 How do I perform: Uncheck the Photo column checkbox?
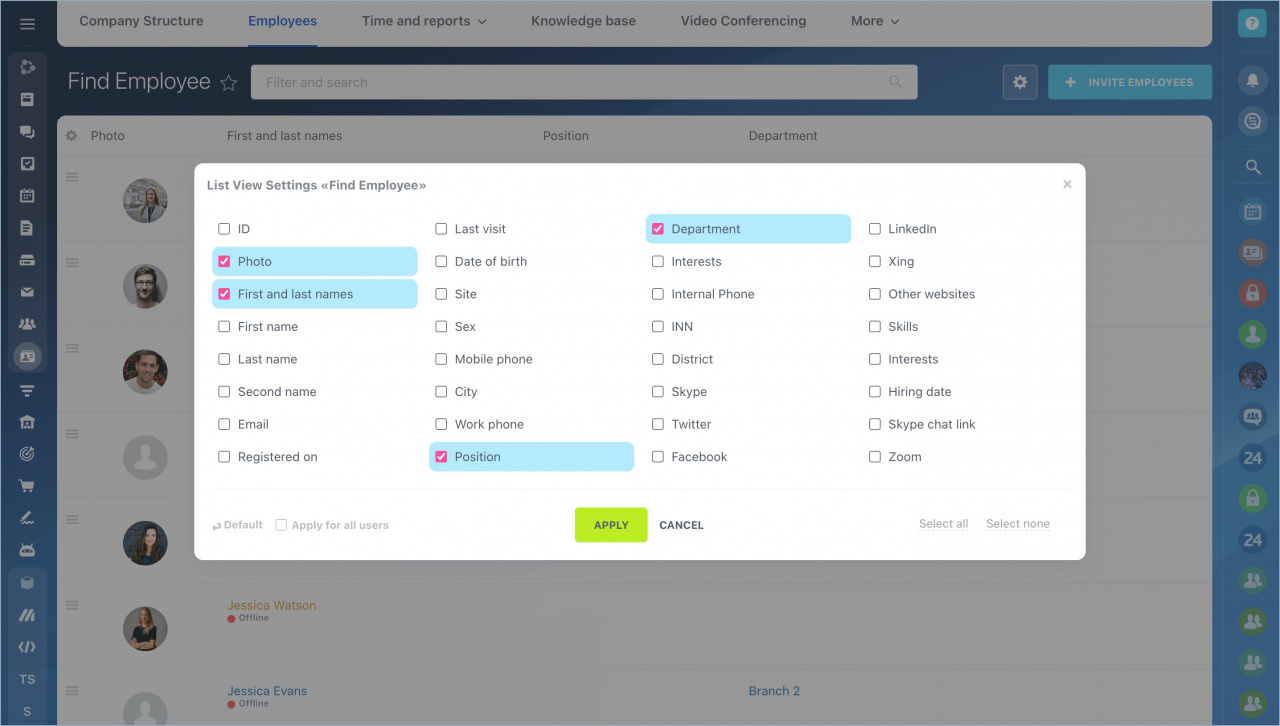coord(224,262)
